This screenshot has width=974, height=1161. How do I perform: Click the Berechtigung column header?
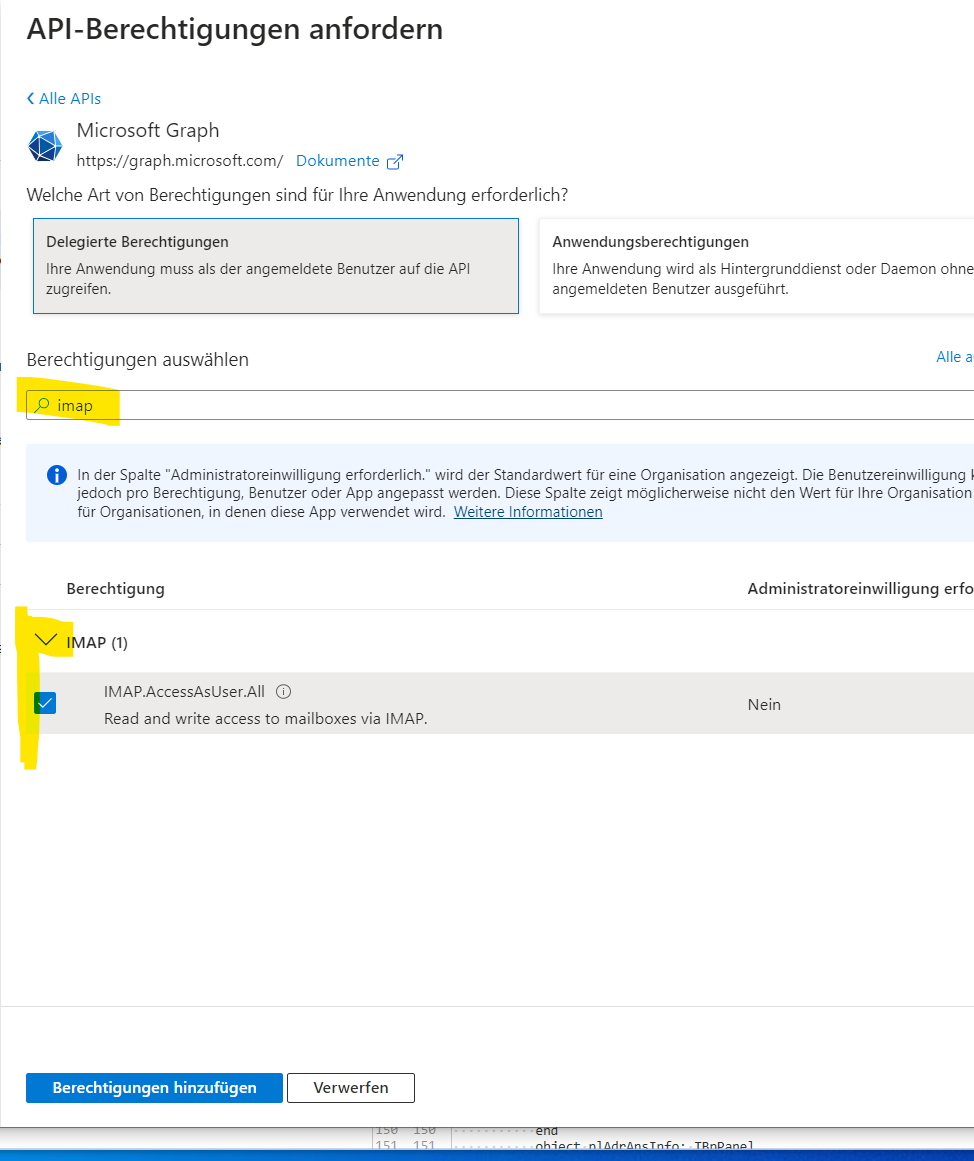pos(116,589)
